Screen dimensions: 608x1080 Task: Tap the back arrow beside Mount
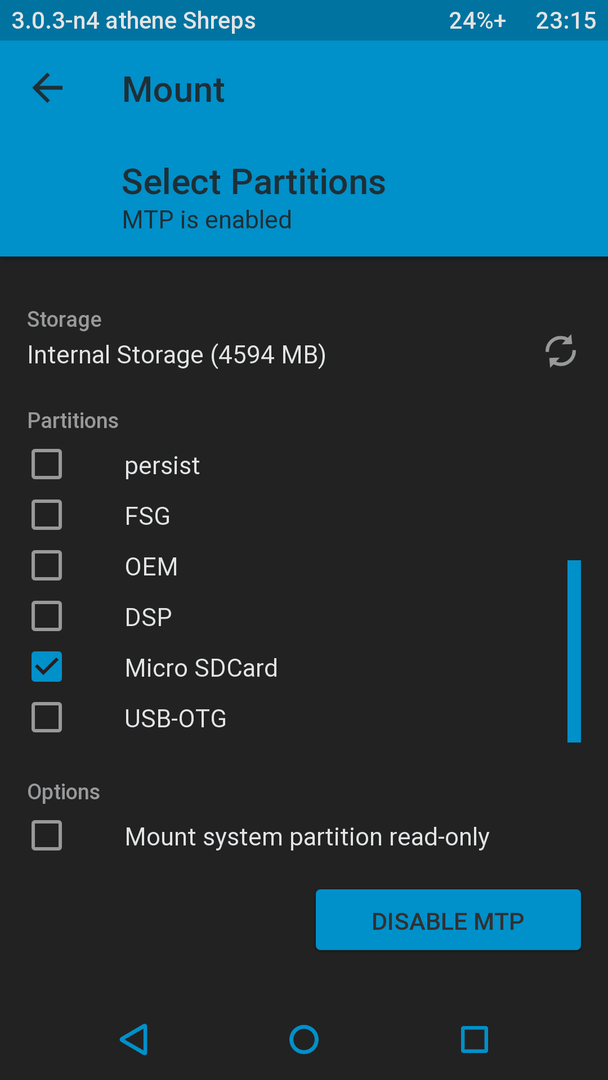(x=47, y=88)
